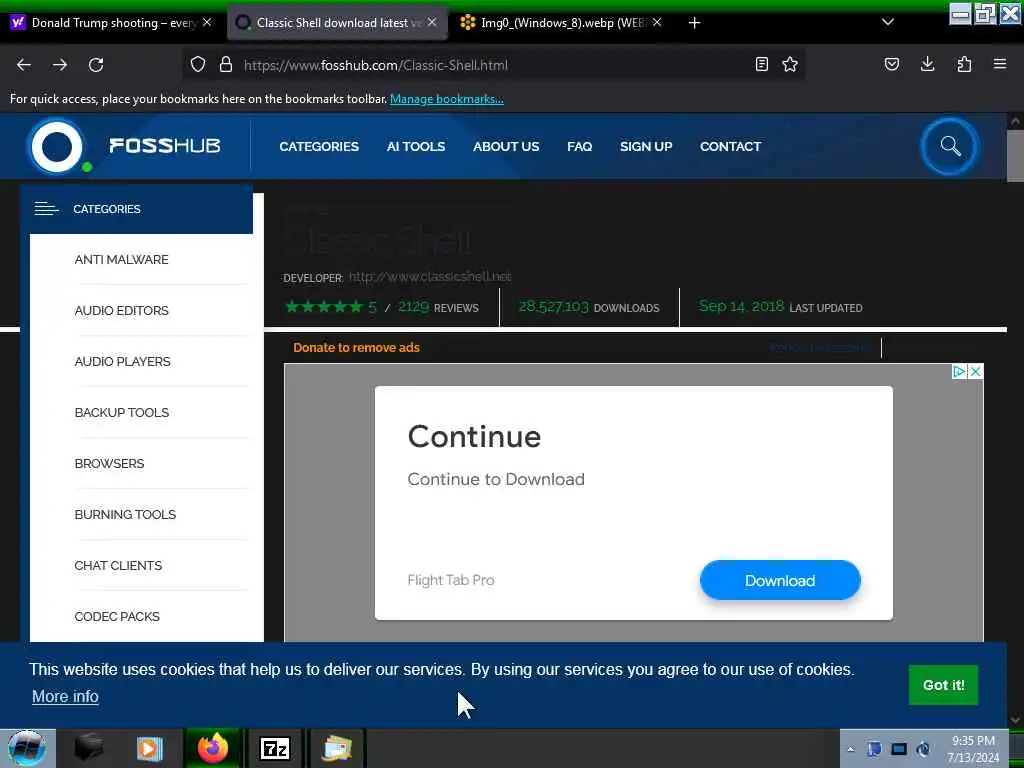Select AUDIO EDITORS category
The height and width of the screenshot is (768, 1024).
click(121, 311)
